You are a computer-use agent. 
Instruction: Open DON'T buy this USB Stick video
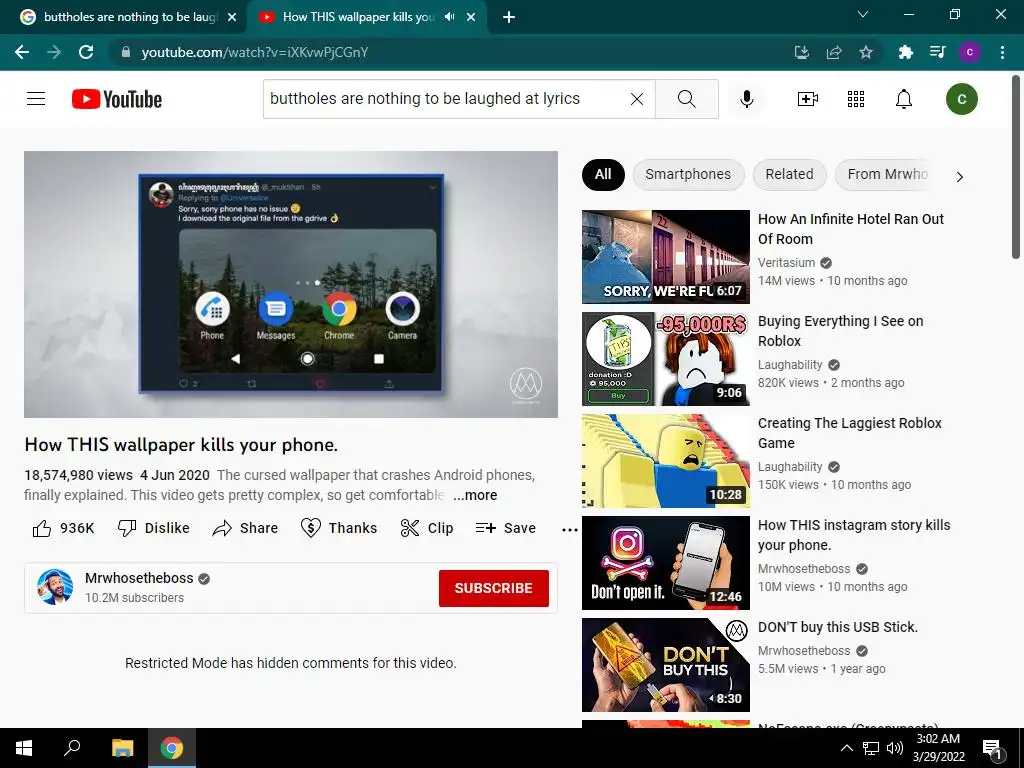pos(838,627)
